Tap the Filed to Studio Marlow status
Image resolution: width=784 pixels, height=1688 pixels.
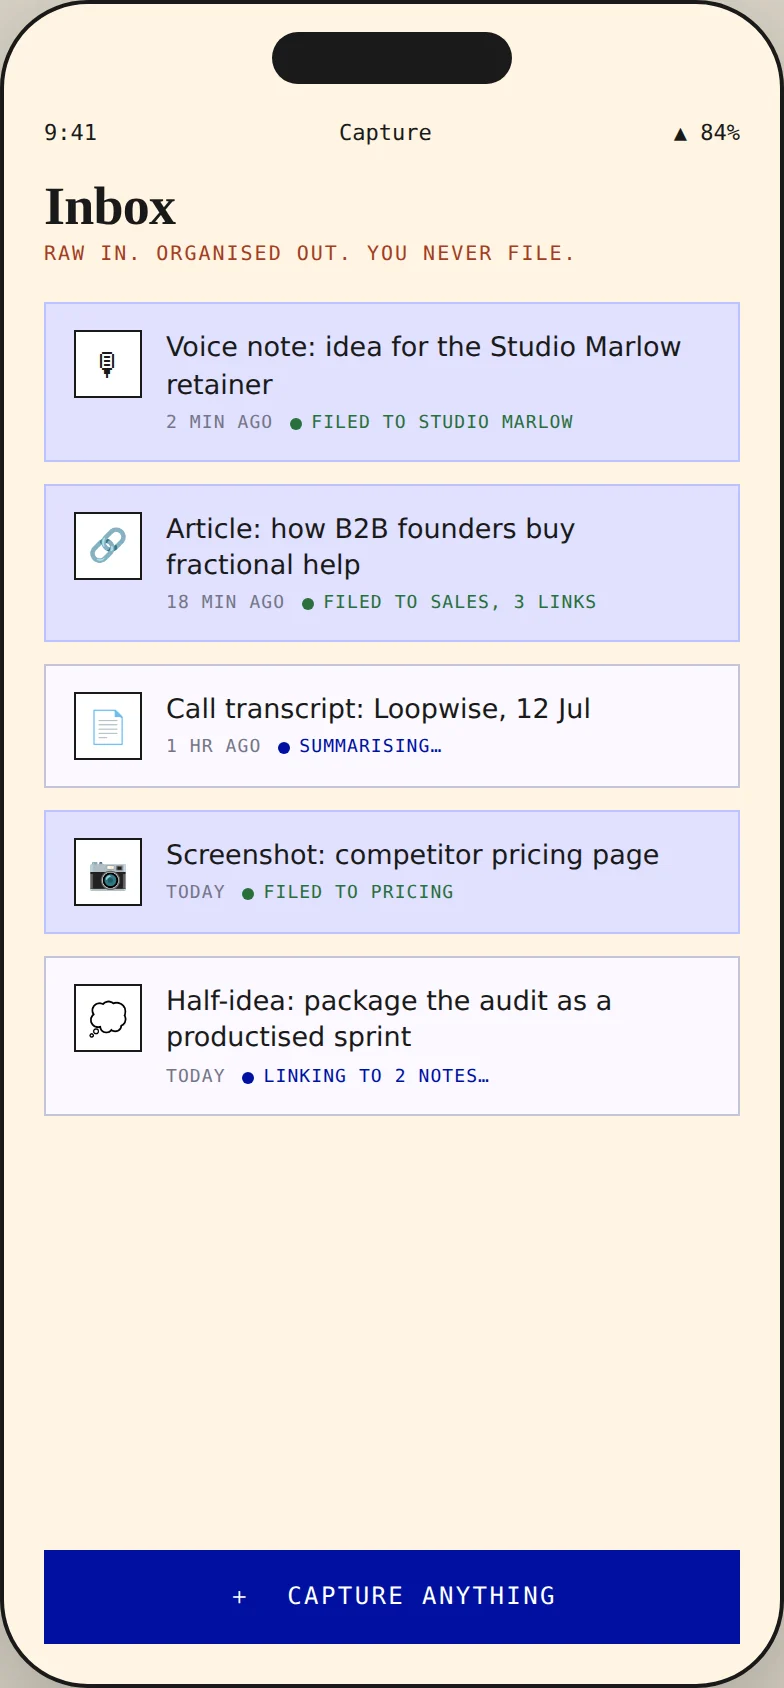pyautogui.click(x=442, y=422)
